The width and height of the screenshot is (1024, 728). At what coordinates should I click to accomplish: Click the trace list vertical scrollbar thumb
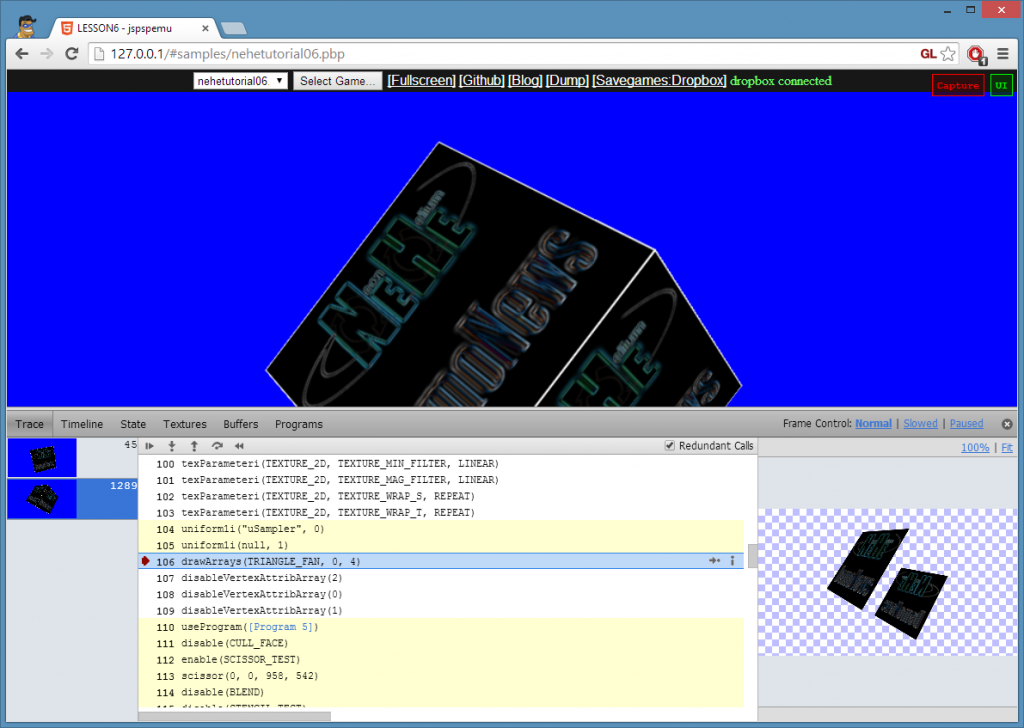752,556
